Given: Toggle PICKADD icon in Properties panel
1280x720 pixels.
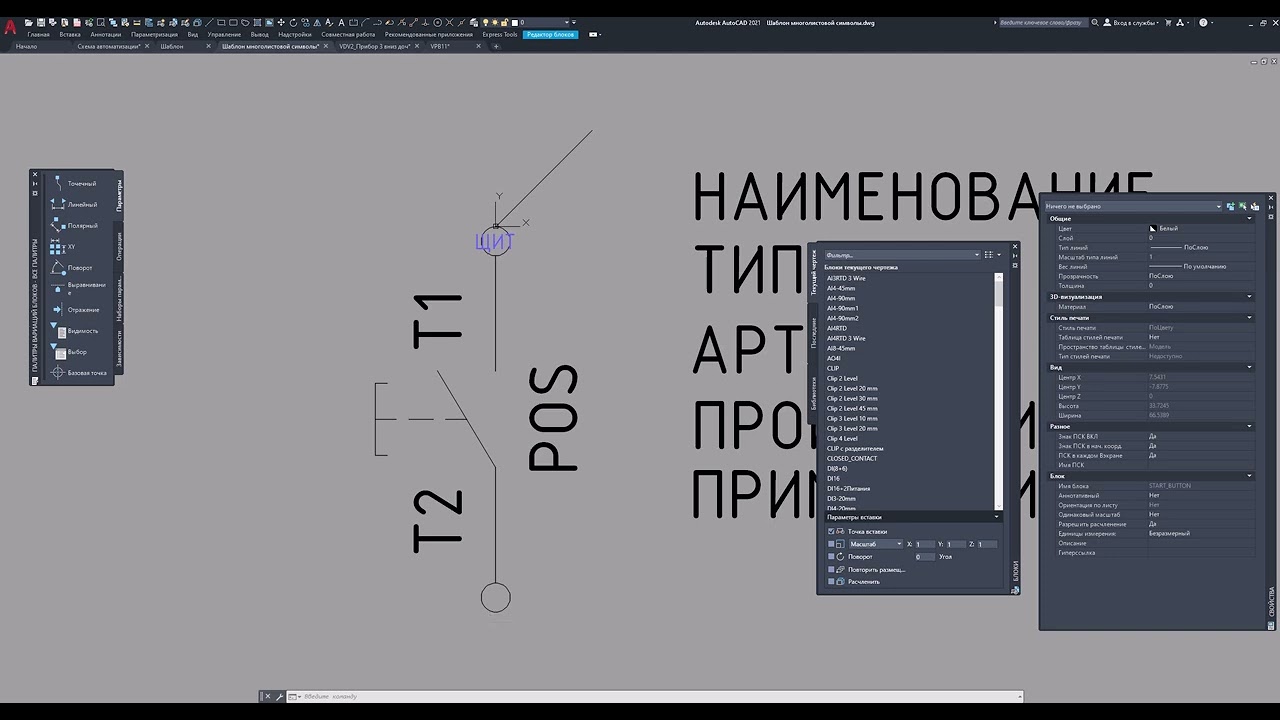Looking at the screenshot, I should point(1230,206).
